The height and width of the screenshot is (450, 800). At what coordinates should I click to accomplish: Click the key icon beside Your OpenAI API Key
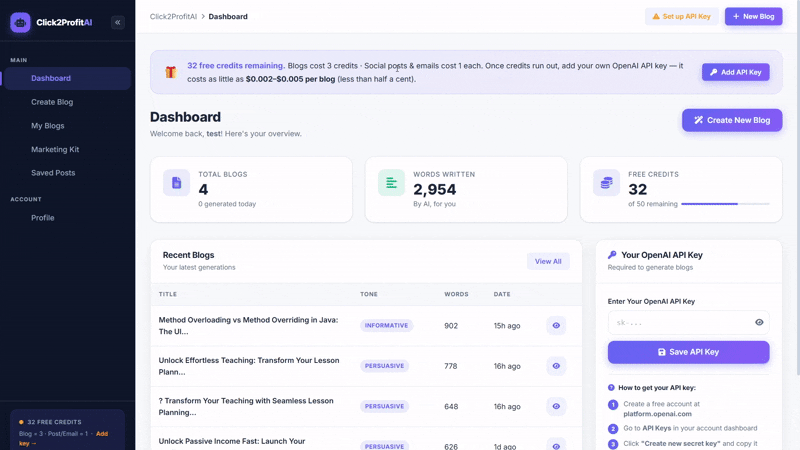[612, 255]
